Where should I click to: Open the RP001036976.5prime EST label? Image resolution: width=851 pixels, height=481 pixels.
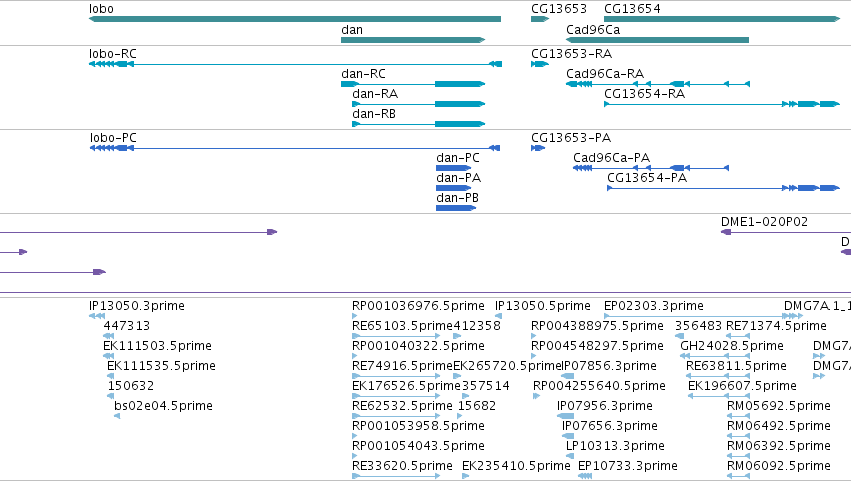[x=418, y=306]
